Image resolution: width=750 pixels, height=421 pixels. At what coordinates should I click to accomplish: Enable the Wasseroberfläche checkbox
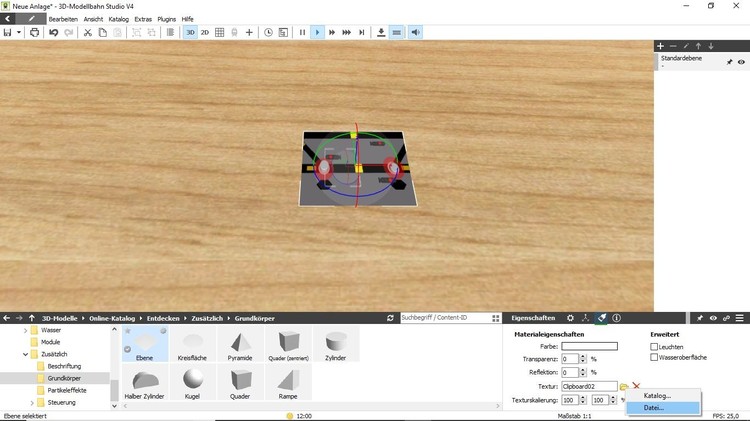(654, 357)
